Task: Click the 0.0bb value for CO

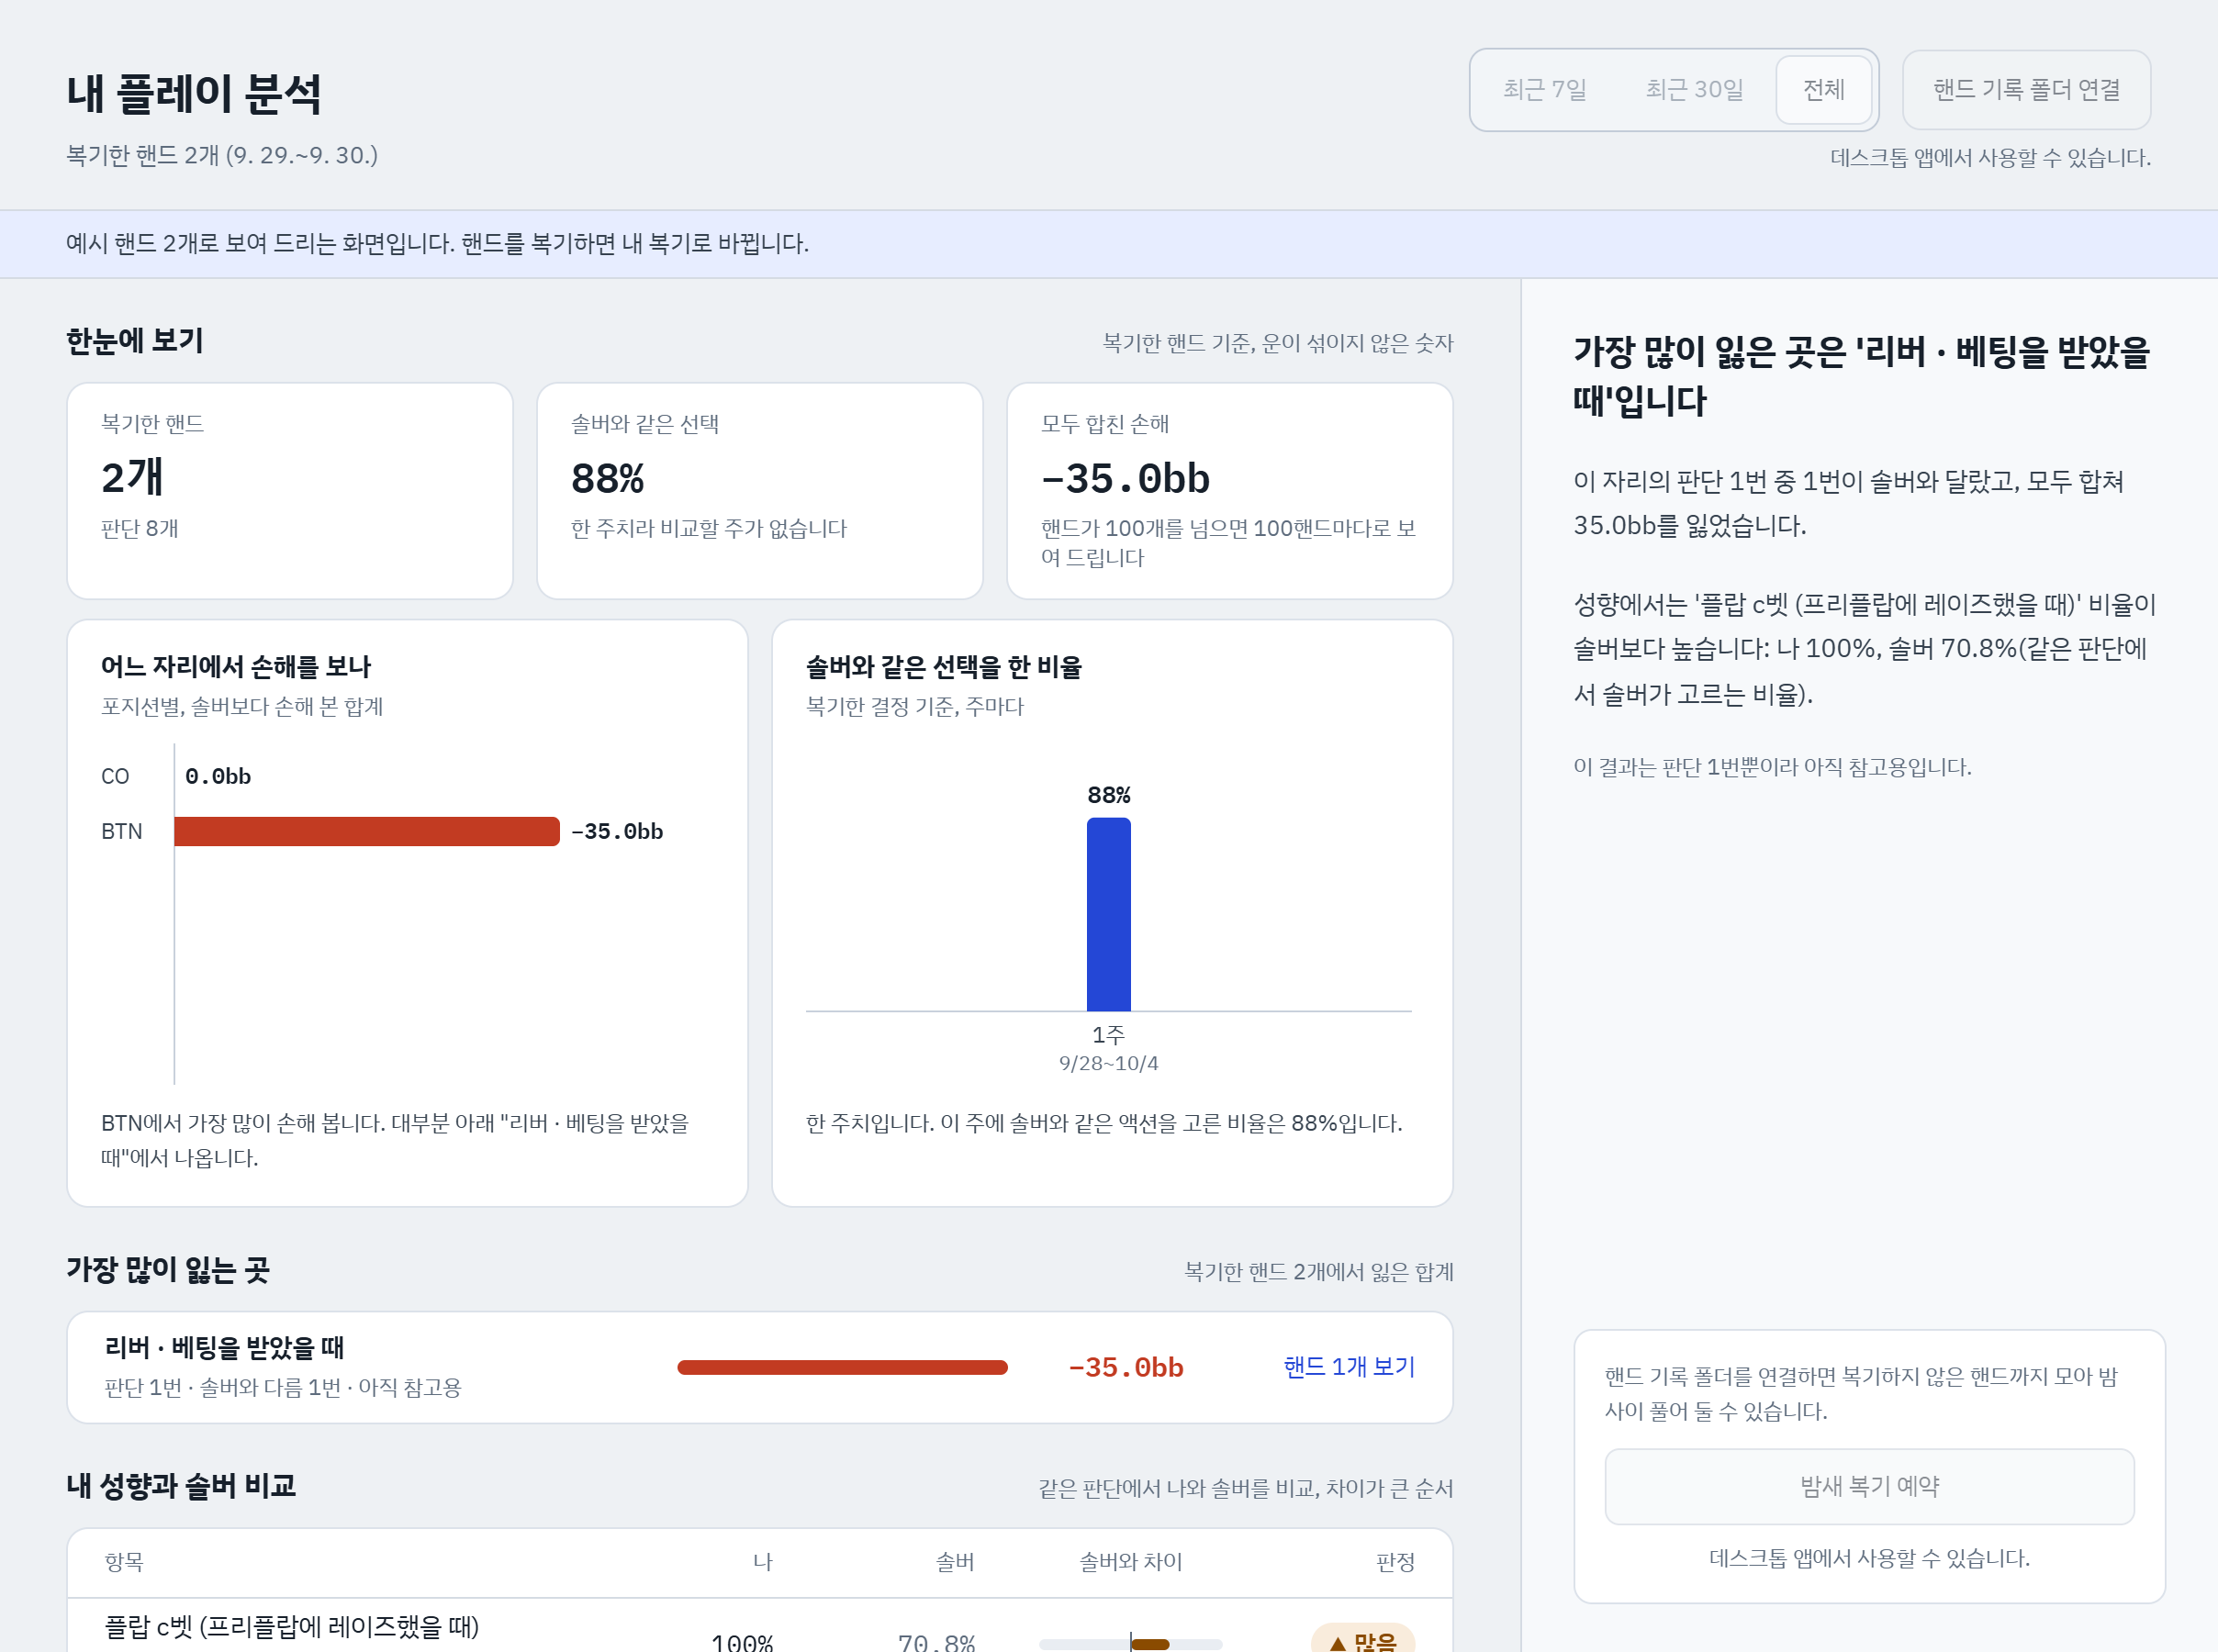Action: click(218, 776)
